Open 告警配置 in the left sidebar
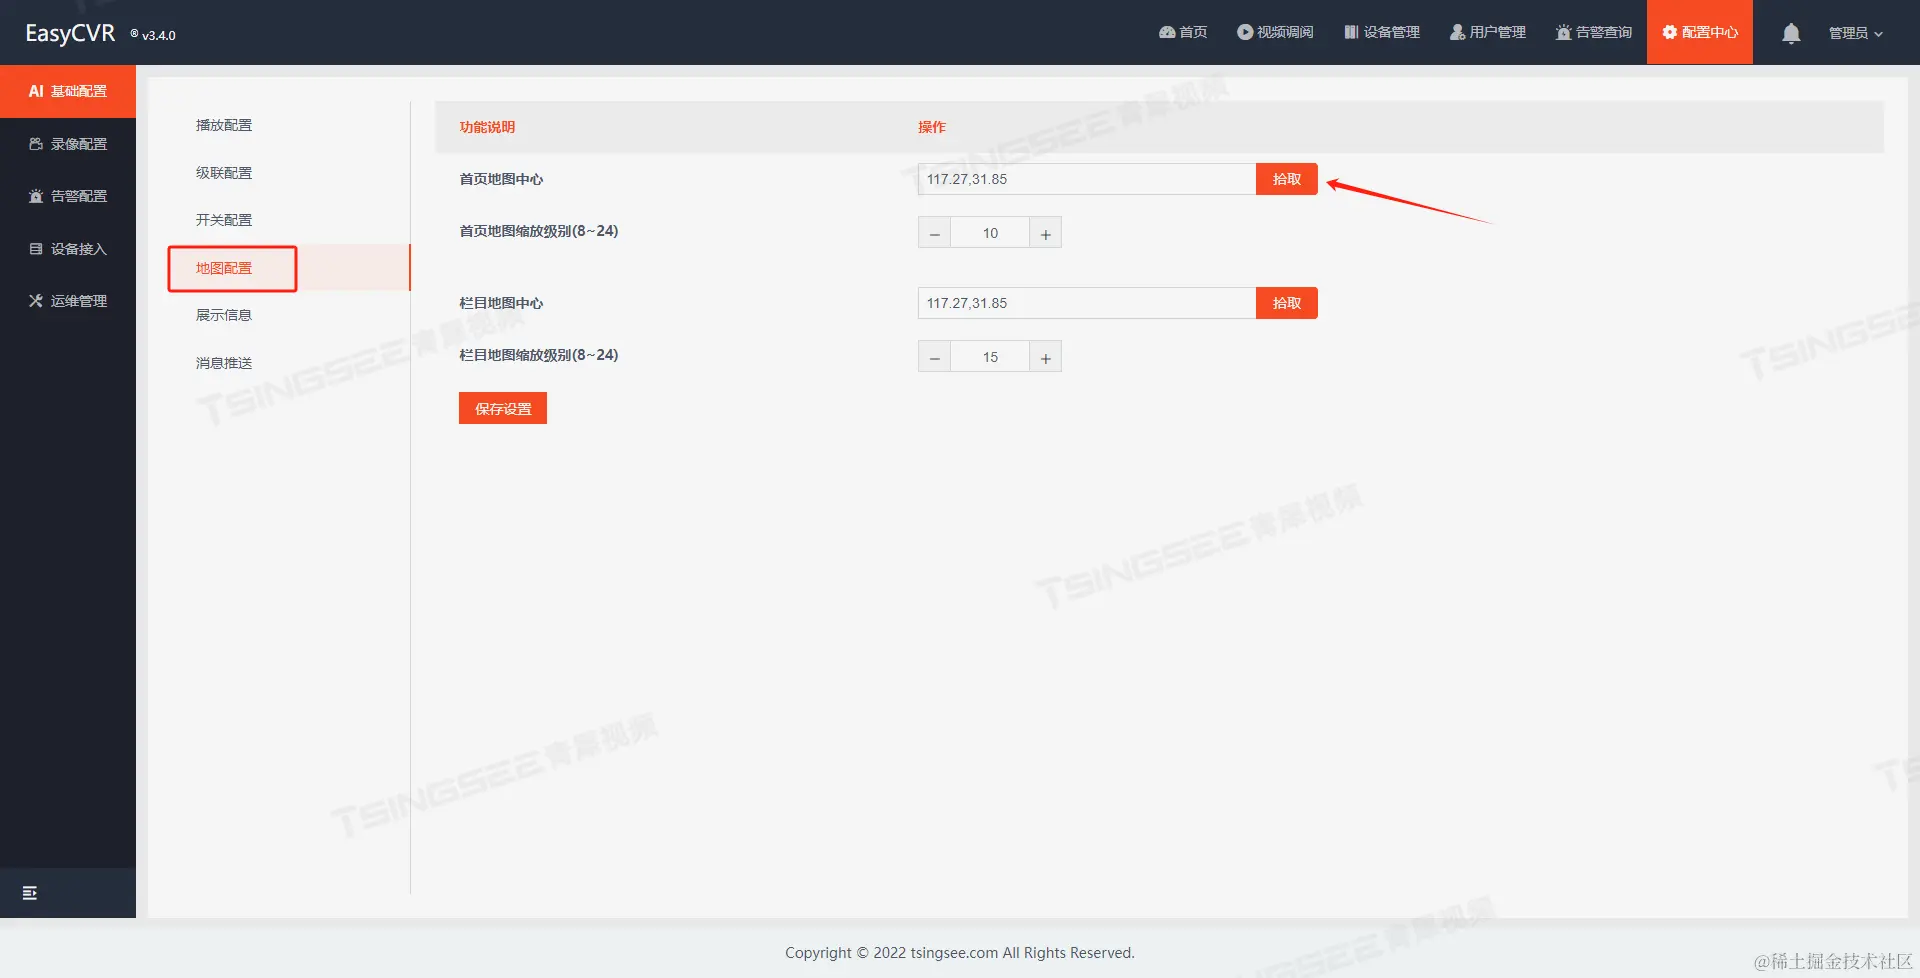This screenshot has height=978, width=1920. click(68, 196)
